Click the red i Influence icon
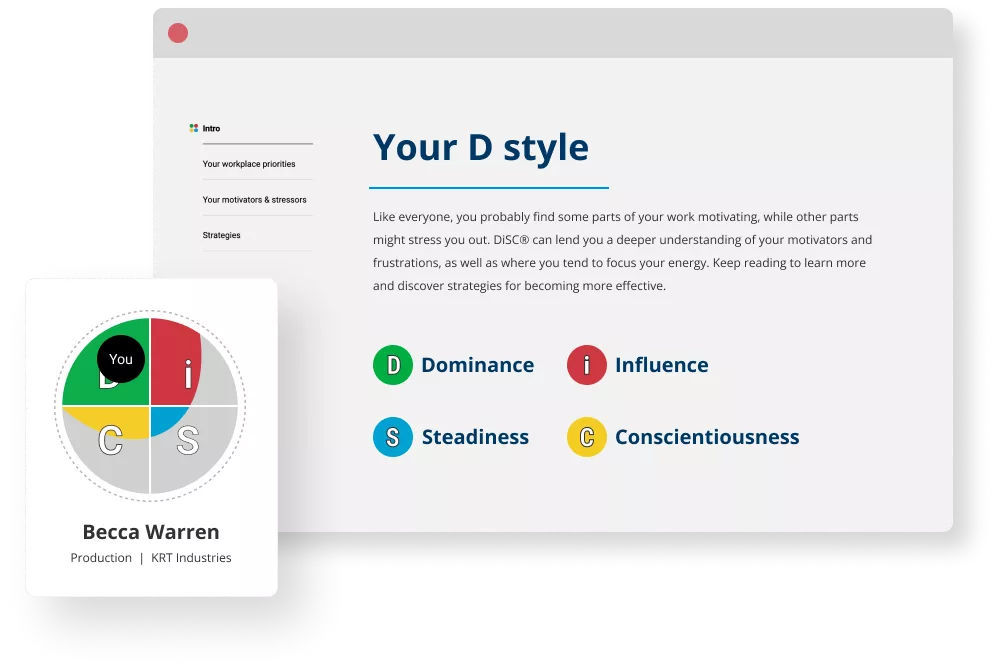 (x=586, y=365)
